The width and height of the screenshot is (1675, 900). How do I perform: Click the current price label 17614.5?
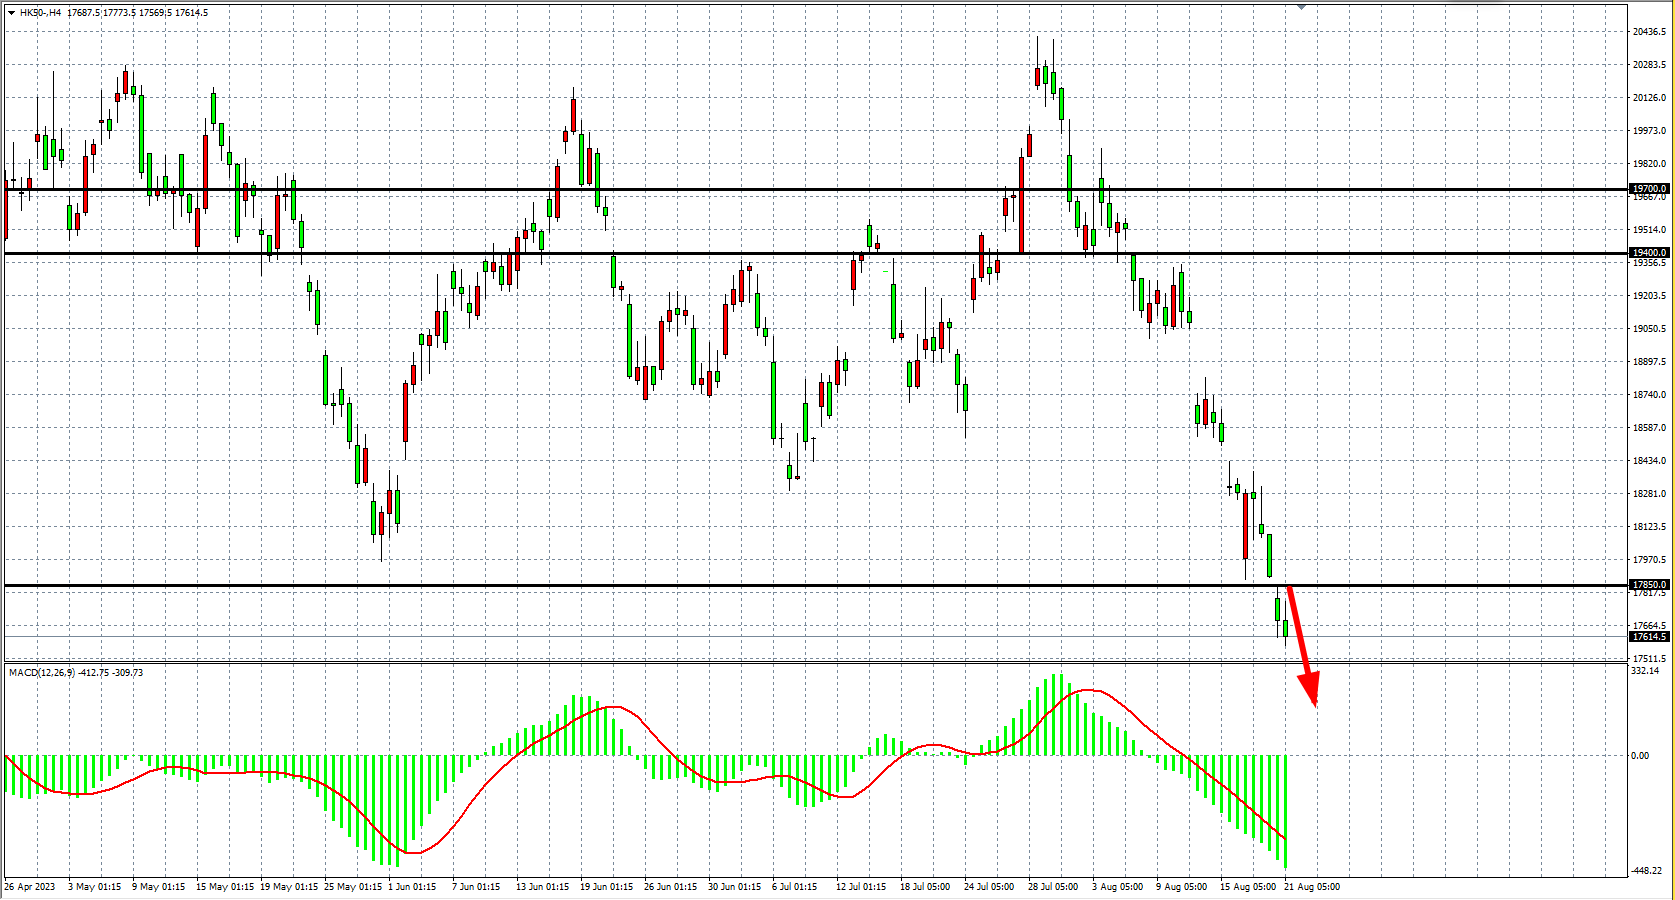[1649, 636]
